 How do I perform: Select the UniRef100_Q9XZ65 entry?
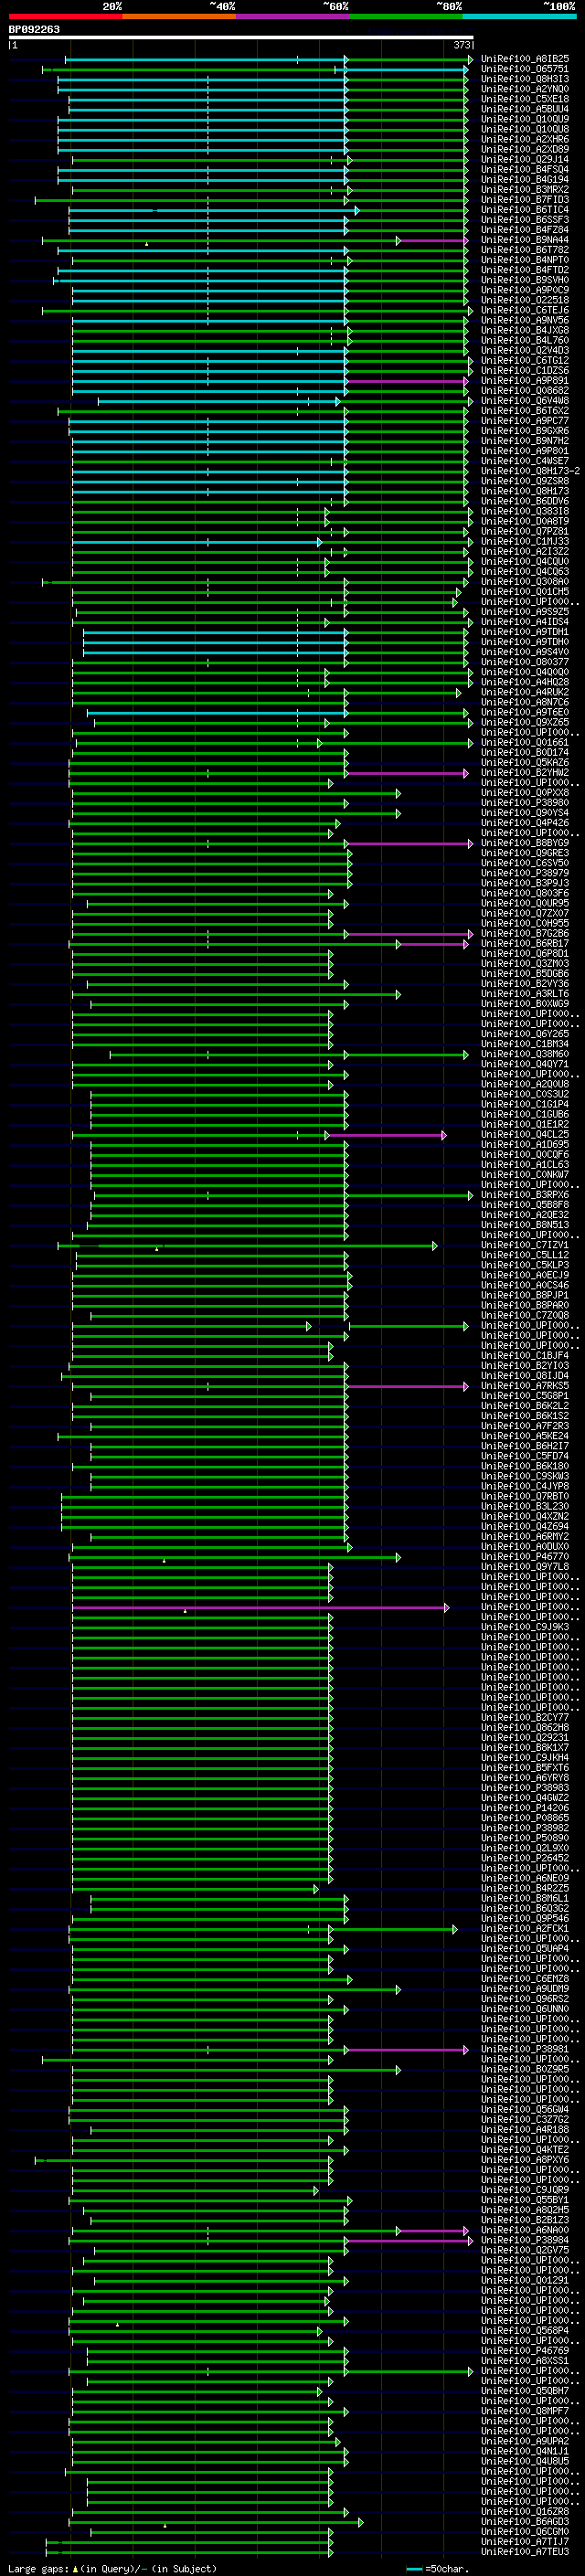[x=525, y=722]
